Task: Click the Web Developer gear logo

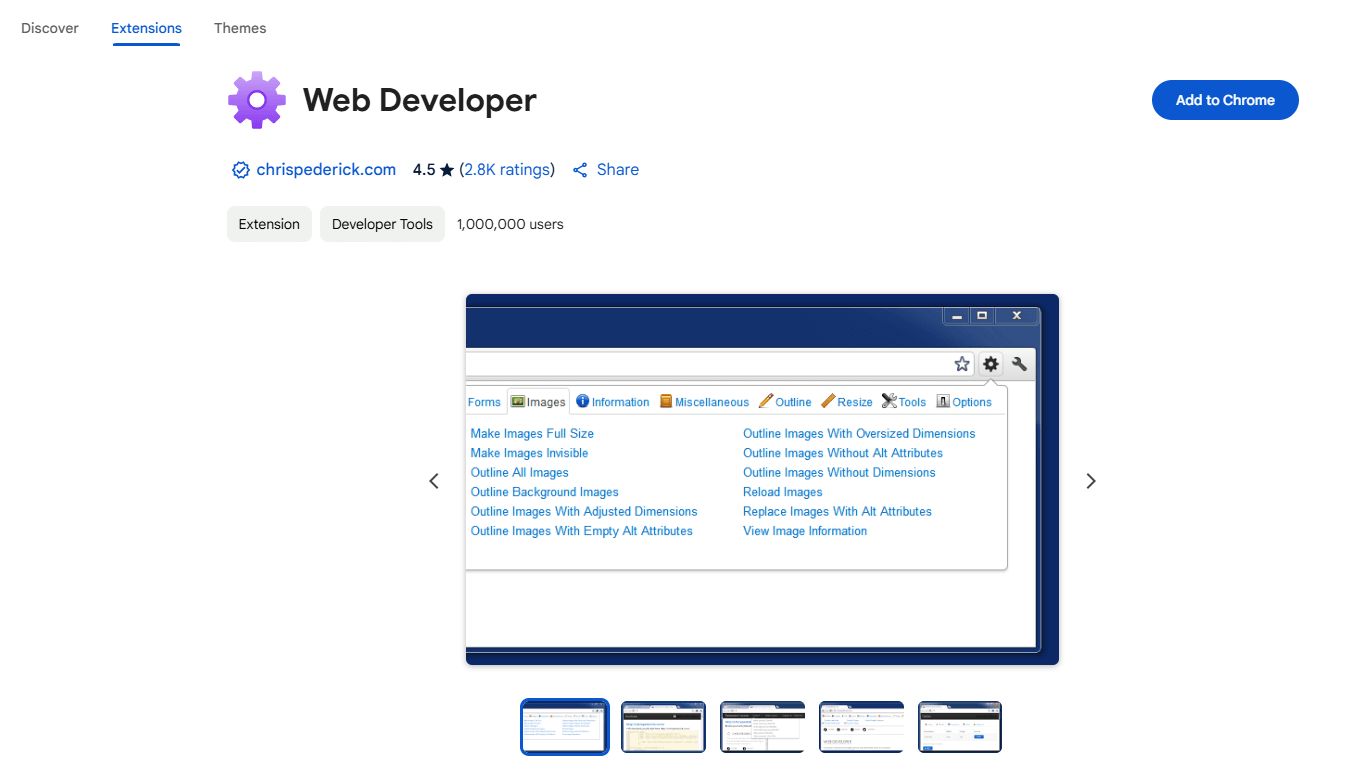Action: point(257,100)
